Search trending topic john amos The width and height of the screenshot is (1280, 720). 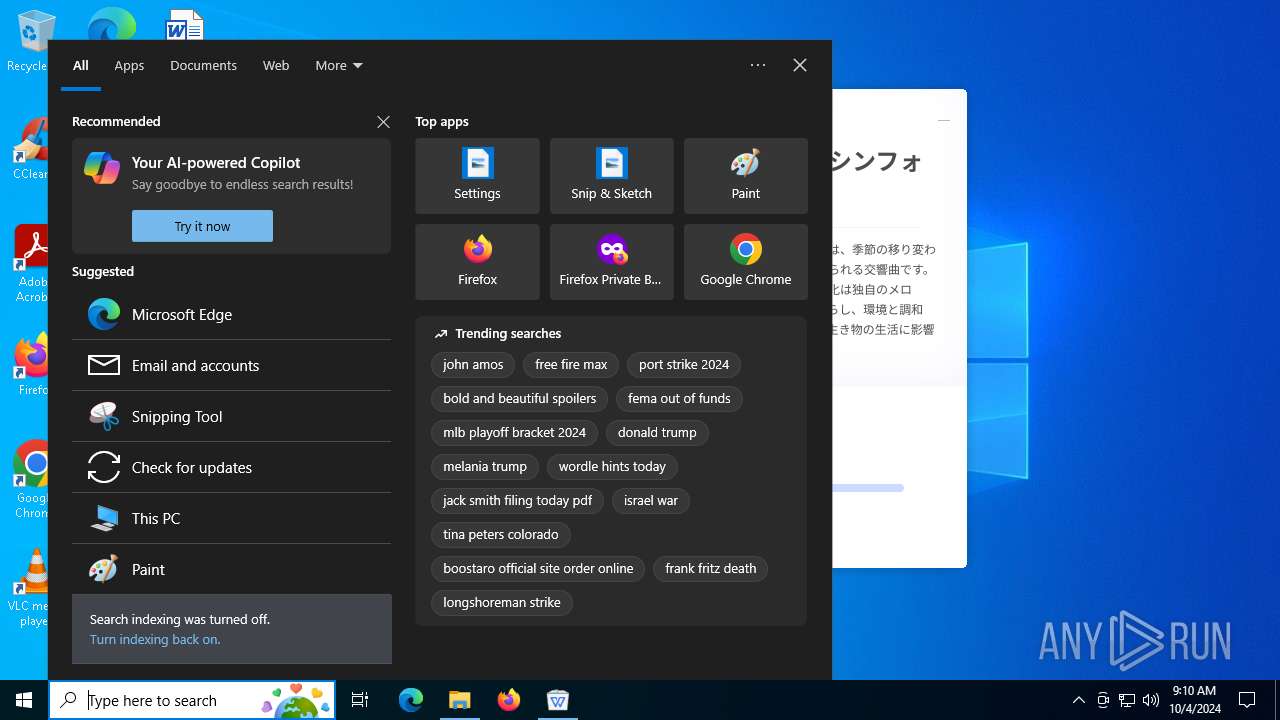click(x=473, y=365)
